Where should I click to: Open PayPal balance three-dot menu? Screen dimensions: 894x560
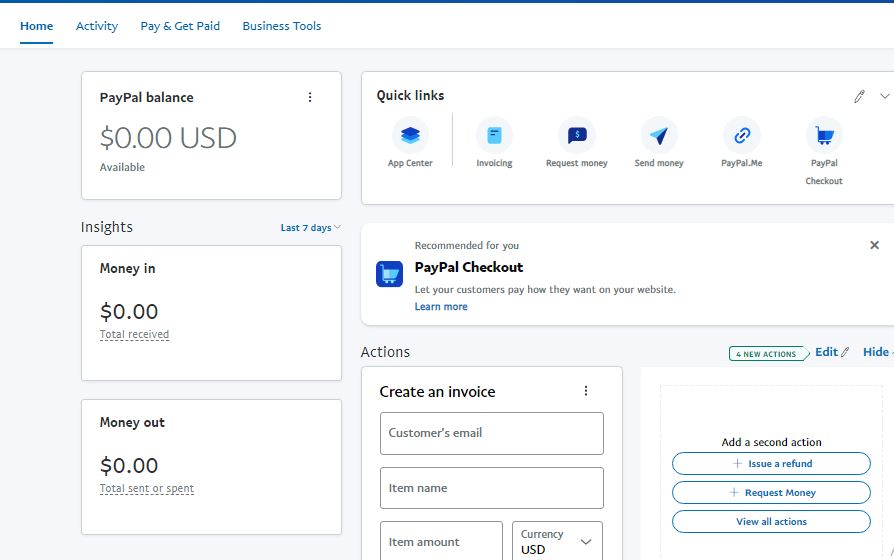point(310,97)
